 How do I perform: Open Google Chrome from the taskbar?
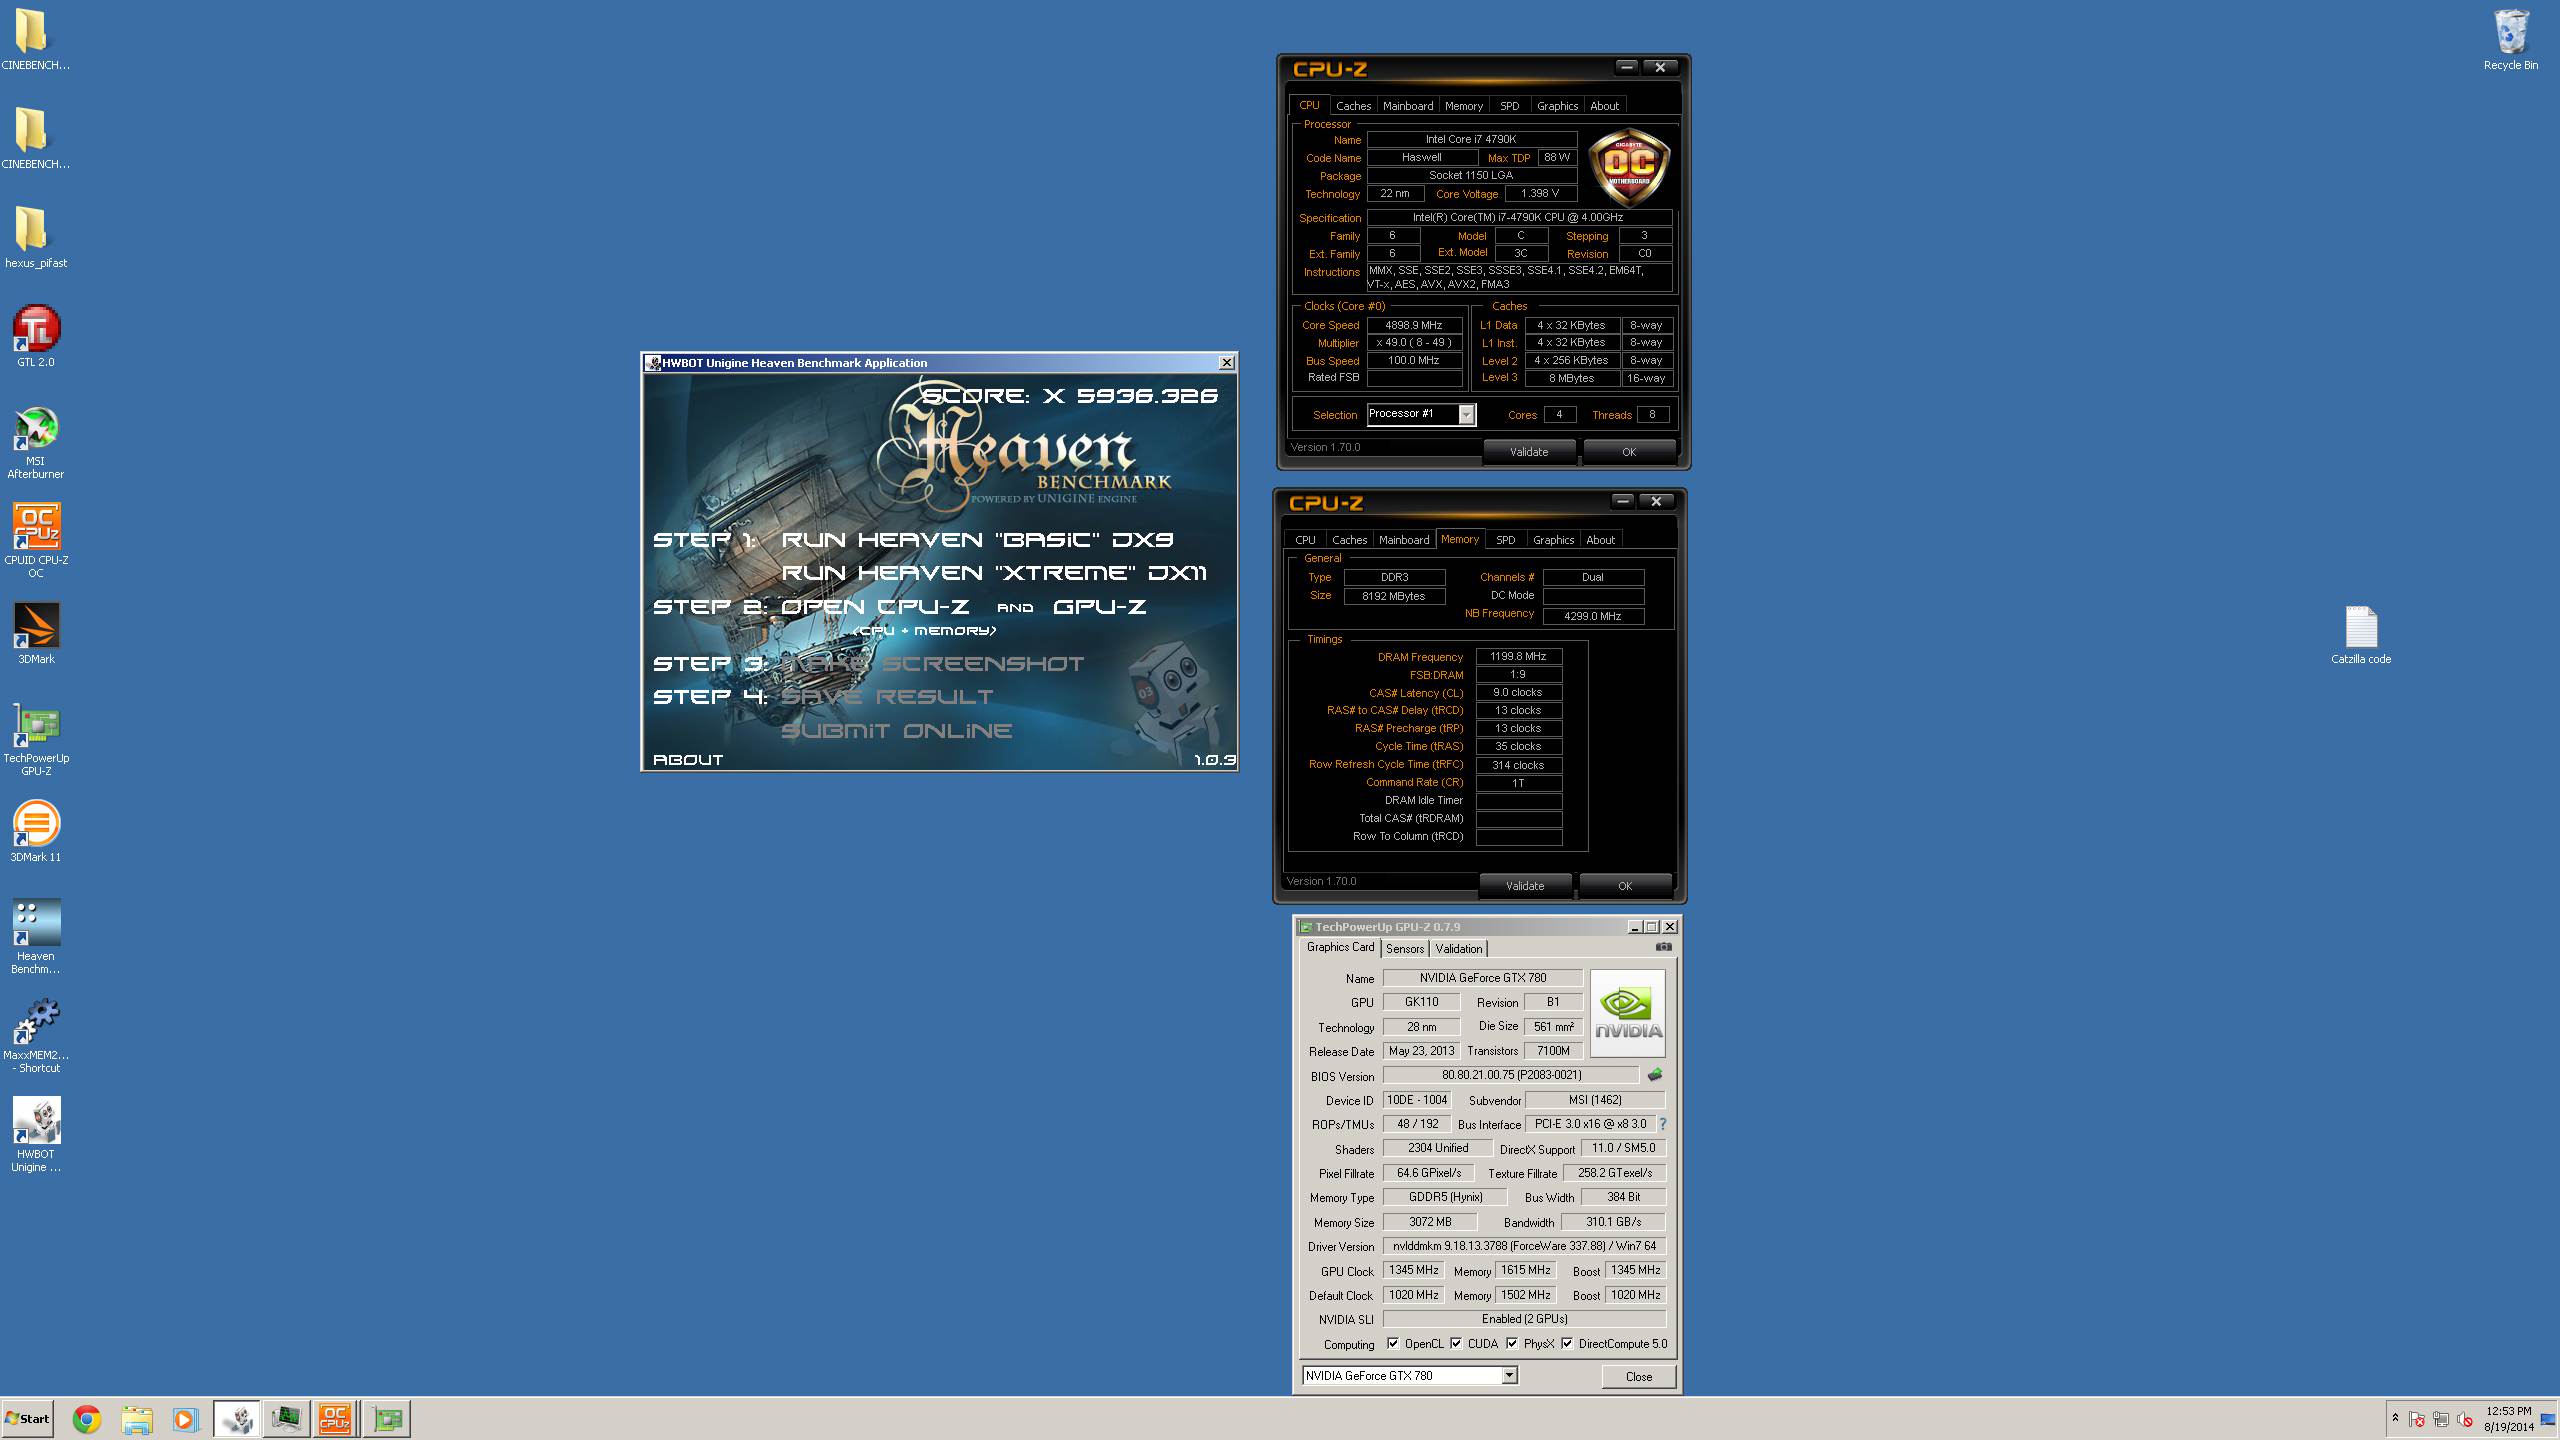(87, 1419)
